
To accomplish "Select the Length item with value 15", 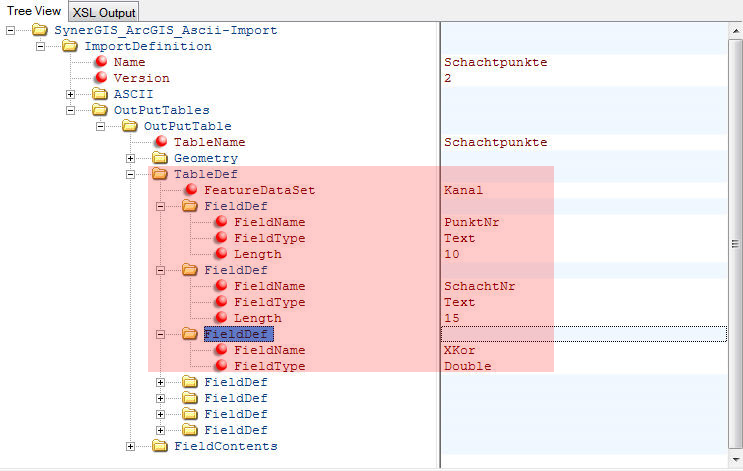I will coord(257,318).
